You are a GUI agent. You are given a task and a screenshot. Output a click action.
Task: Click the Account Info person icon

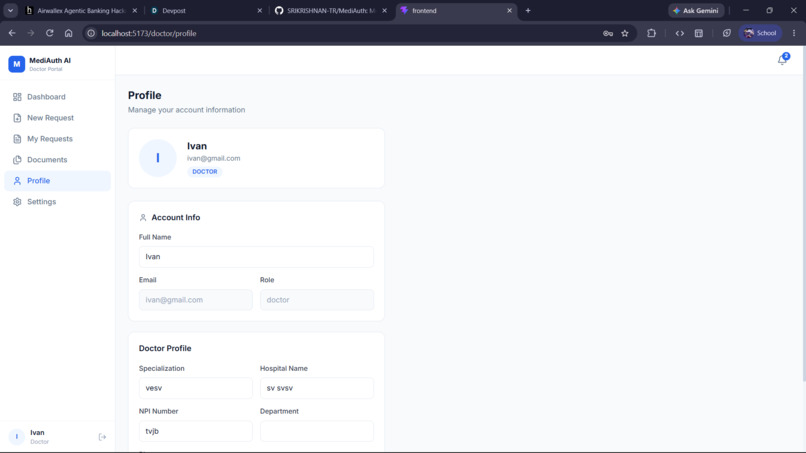[143, 218]
